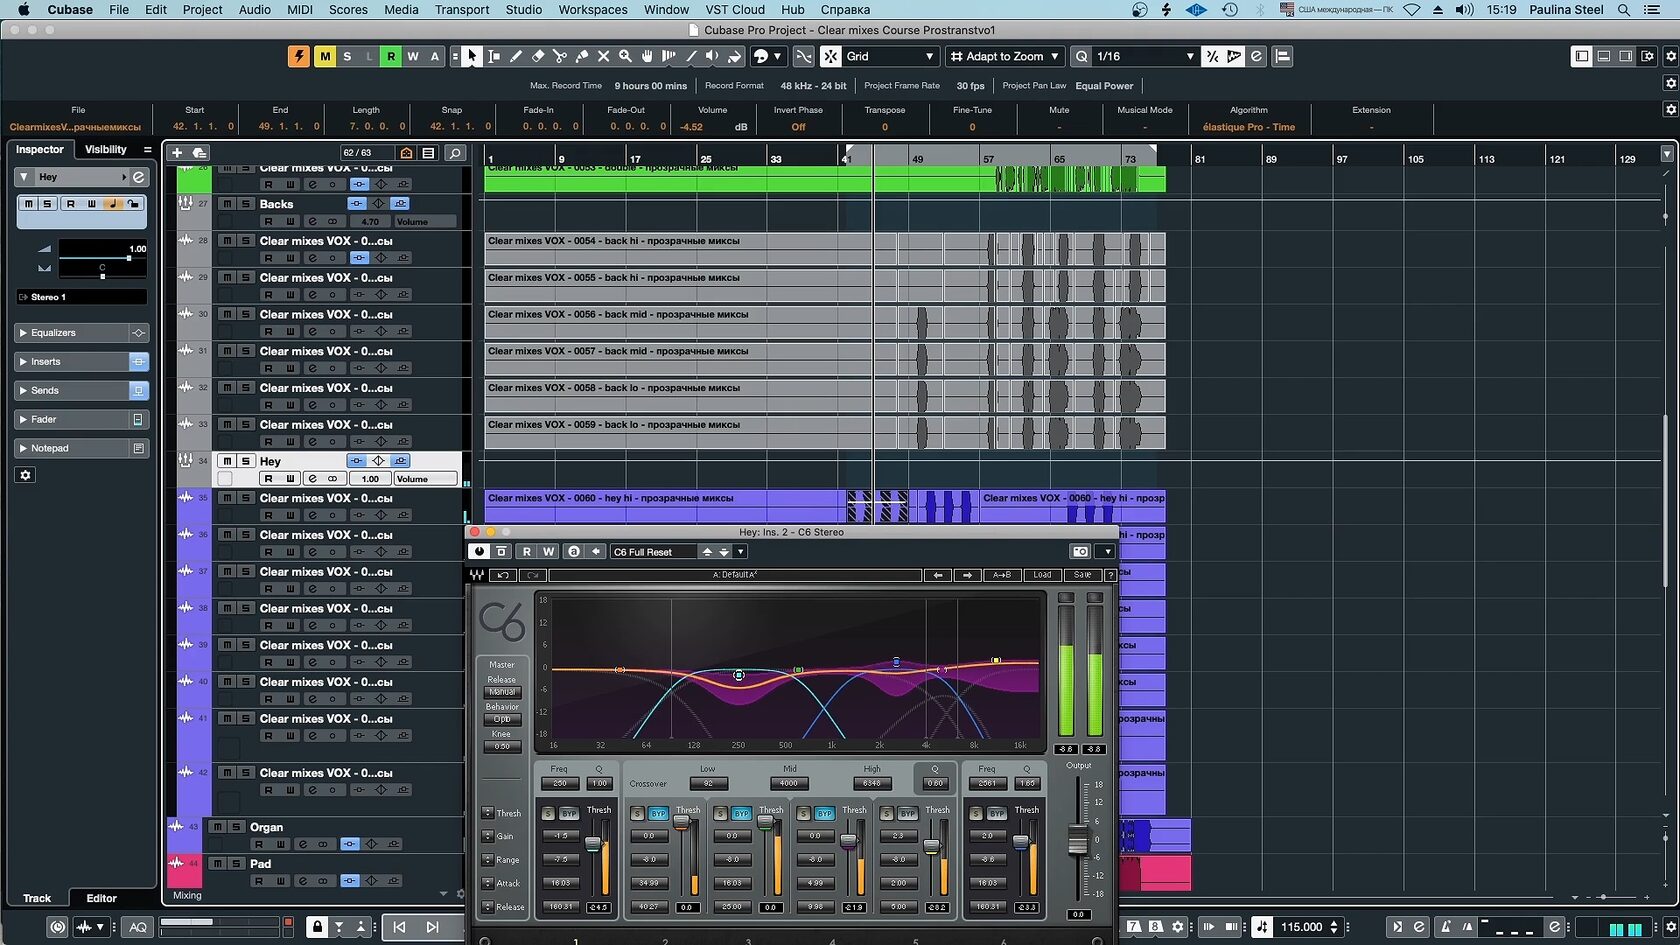
Task: Click the Mid crossover value 4000
Action: (x=789, y=783)
